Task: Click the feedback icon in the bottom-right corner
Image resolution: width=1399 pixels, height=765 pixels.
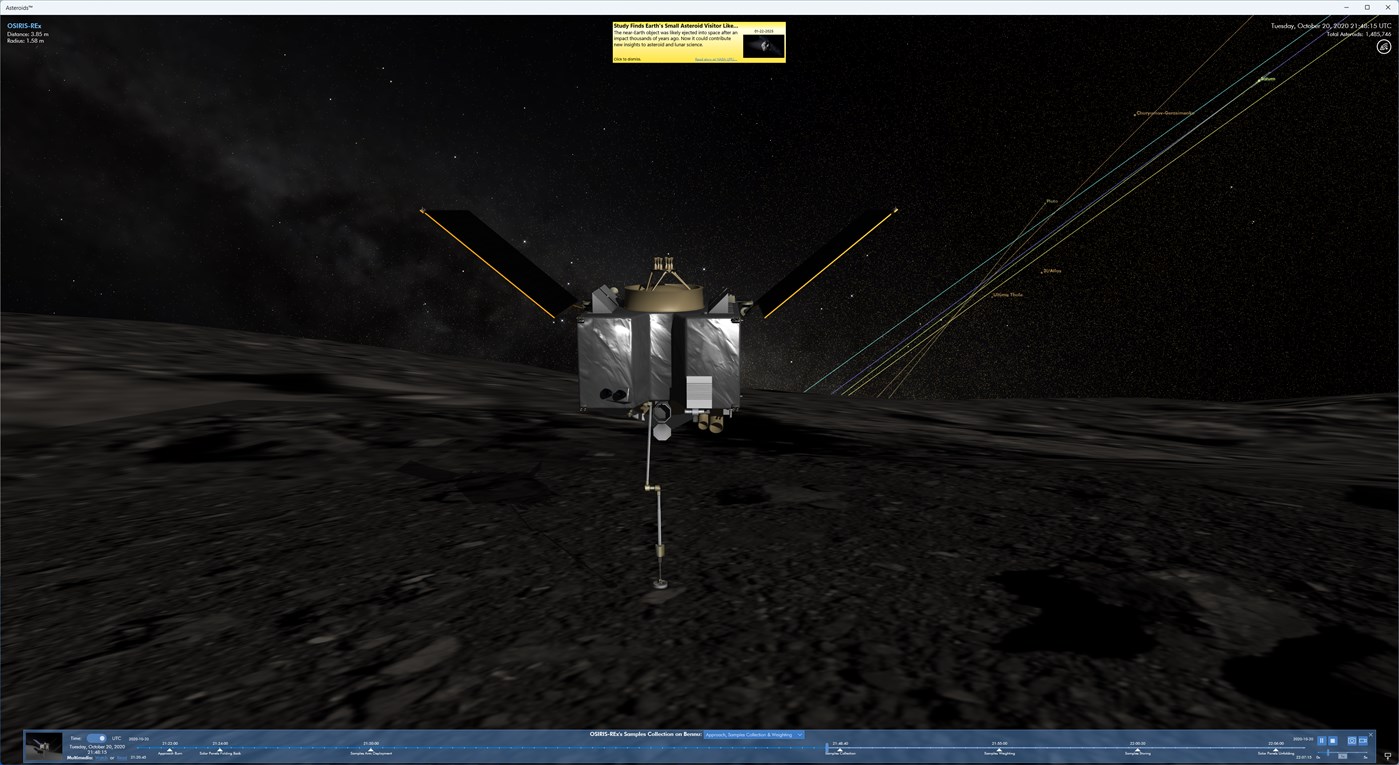Action: (1388, 756)
